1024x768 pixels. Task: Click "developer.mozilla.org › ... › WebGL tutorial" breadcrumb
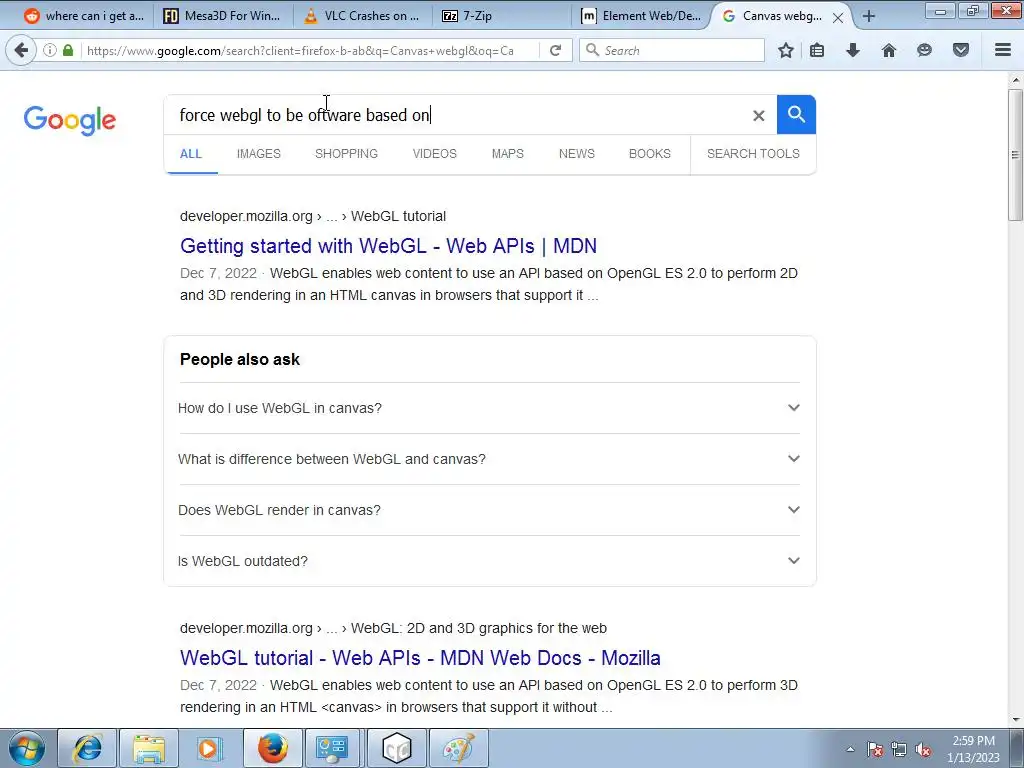pyautogui.click(x=313, y=216)
